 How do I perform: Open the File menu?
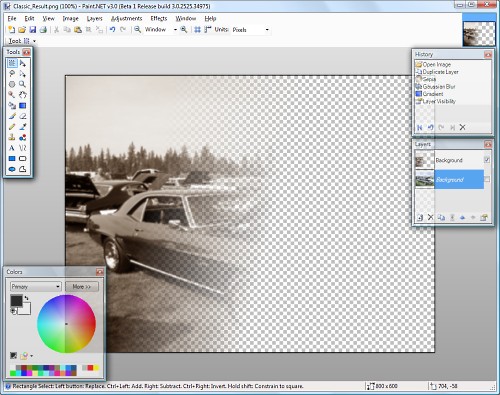point(12,18)
